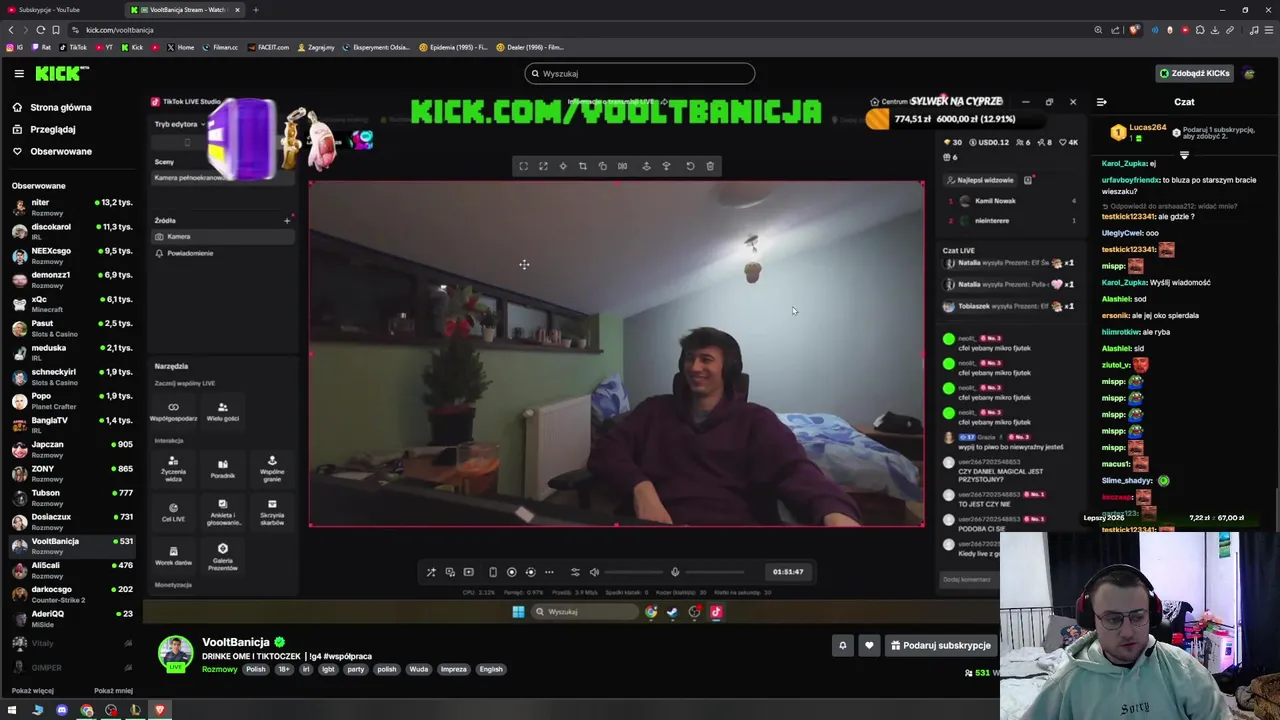This screenshot has width=1280, height=720.
Task: Focus the Wyszukaj search field on Kick
Action: pyautogui.click(x=640, y=73)
